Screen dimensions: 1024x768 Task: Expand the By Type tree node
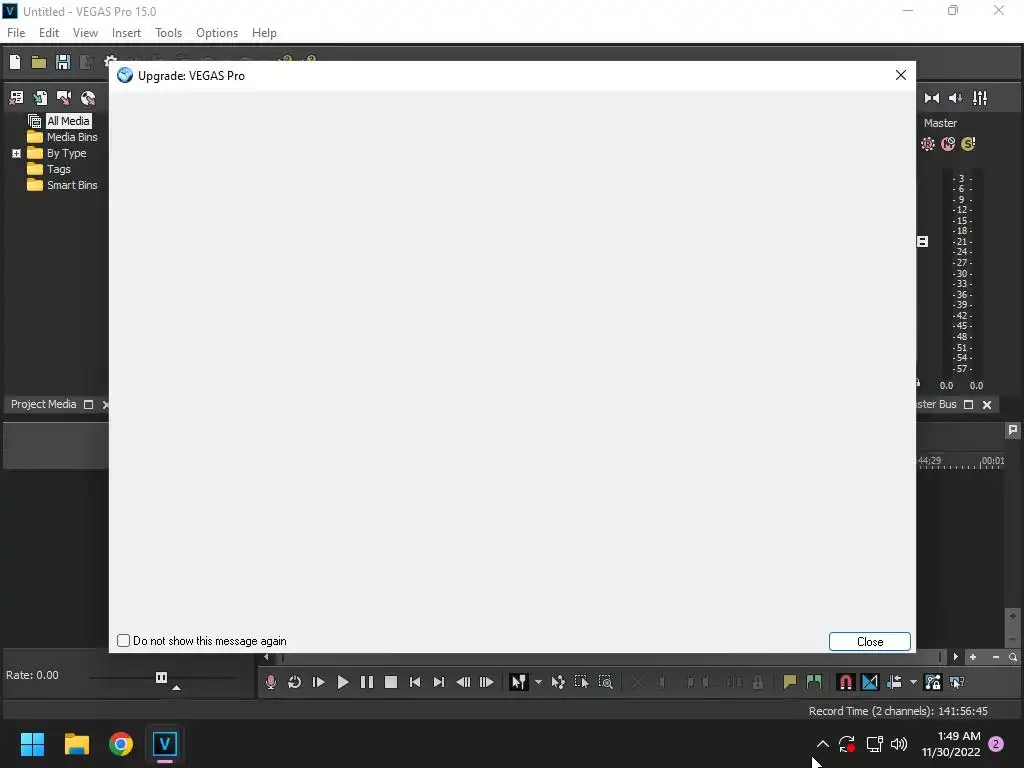16,153
